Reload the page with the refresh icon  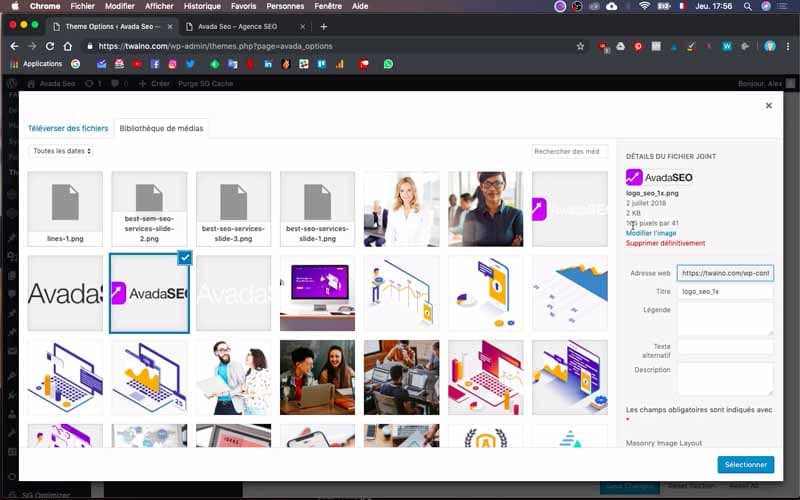click(49, 46)
